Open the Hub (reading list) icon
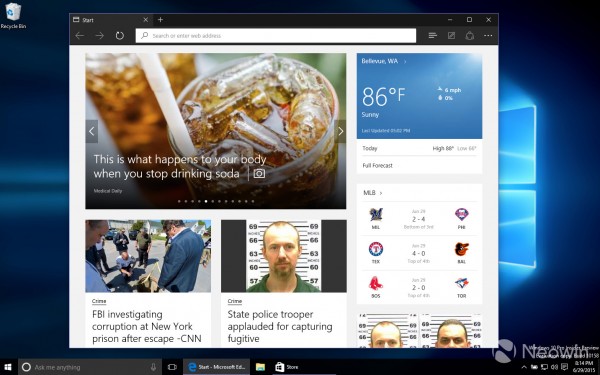The width and height of the screenshot is (600, 375). pyautogui.click(x=433, y=36)
